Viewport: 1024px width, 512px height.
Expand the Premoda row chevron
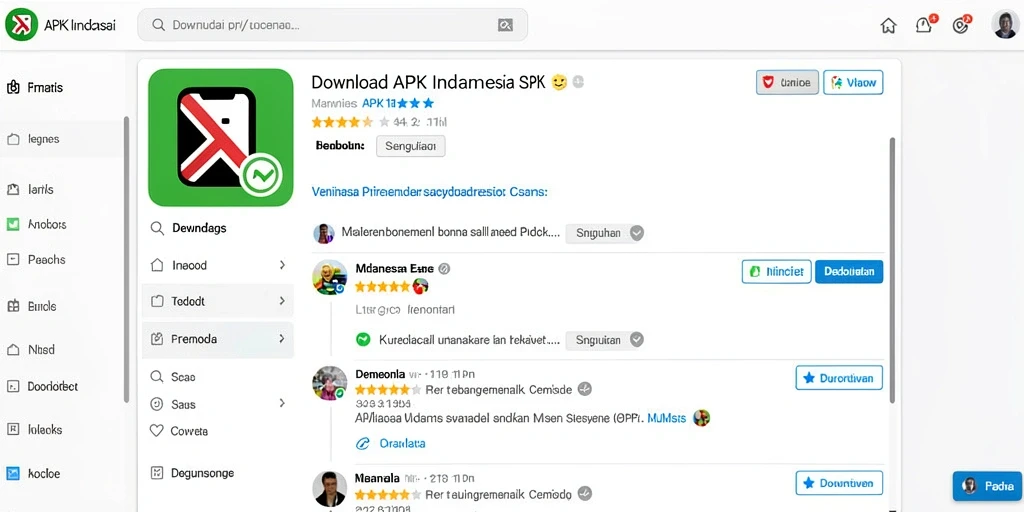click(x=282, y=339)
